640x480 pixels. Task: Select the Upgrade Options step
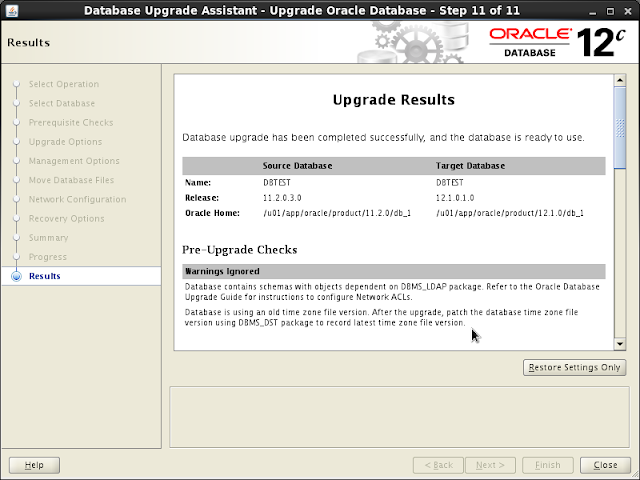pos(65,142)
